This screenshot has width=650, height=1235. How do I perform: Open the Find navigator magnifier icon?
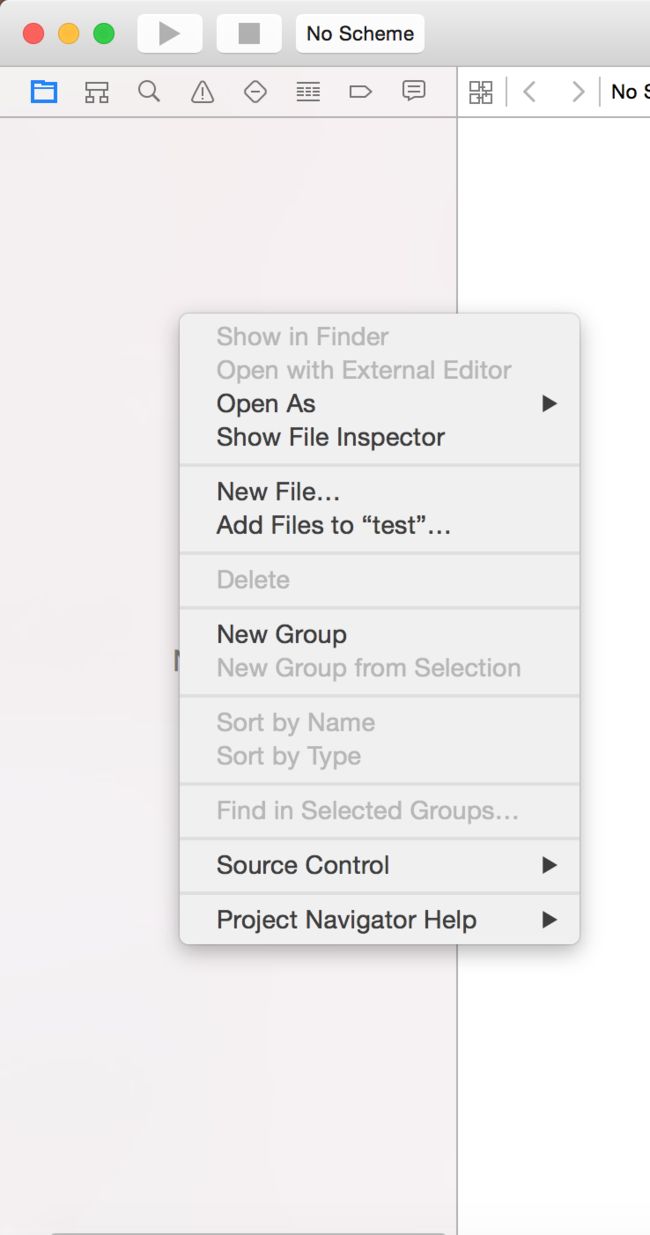[149, 92]
